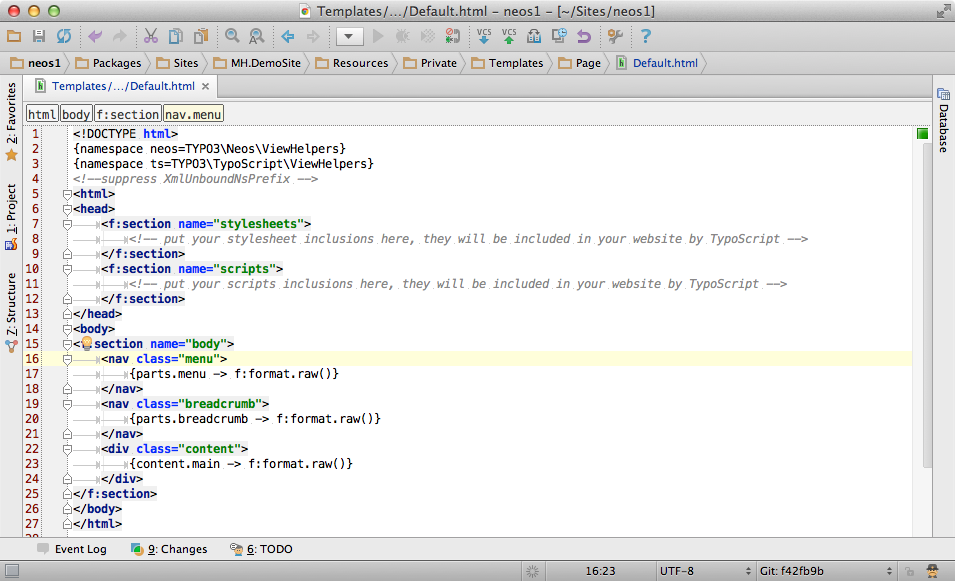955x581 pixels.
Task: Click the Cut scissors icon
Action: point(150,37)
